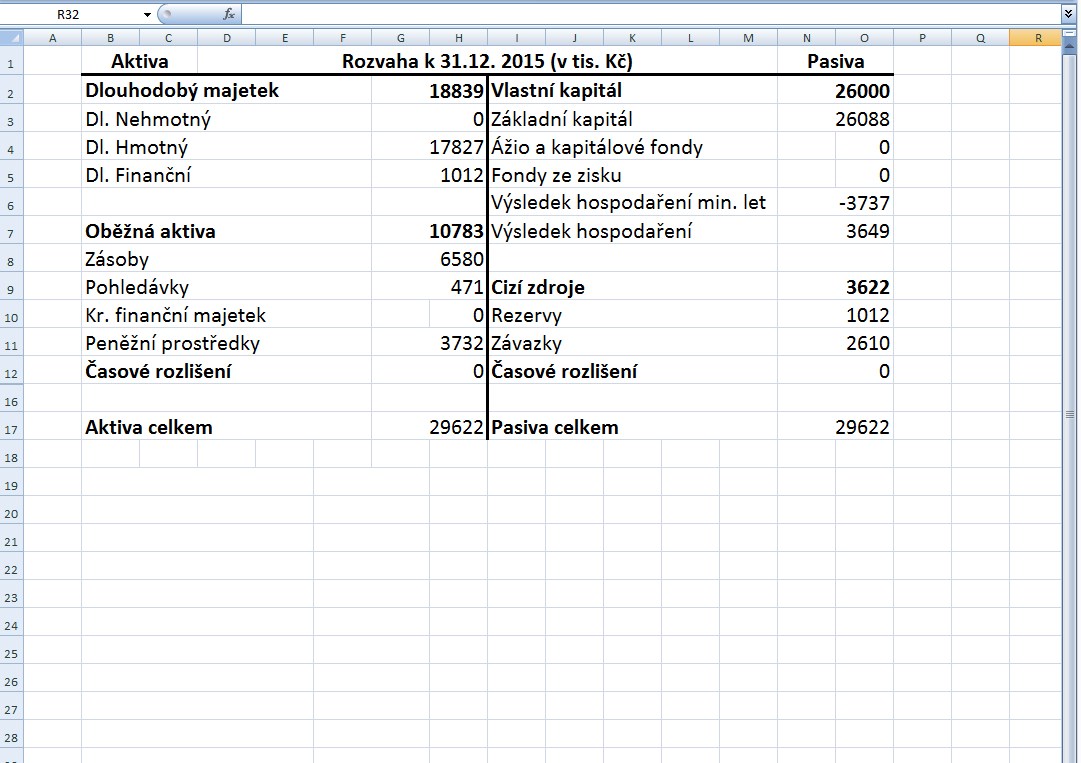Click the "Peněžní prostředky" label
This screenshot has height=763, width=1081.
[x=172, y=344]
